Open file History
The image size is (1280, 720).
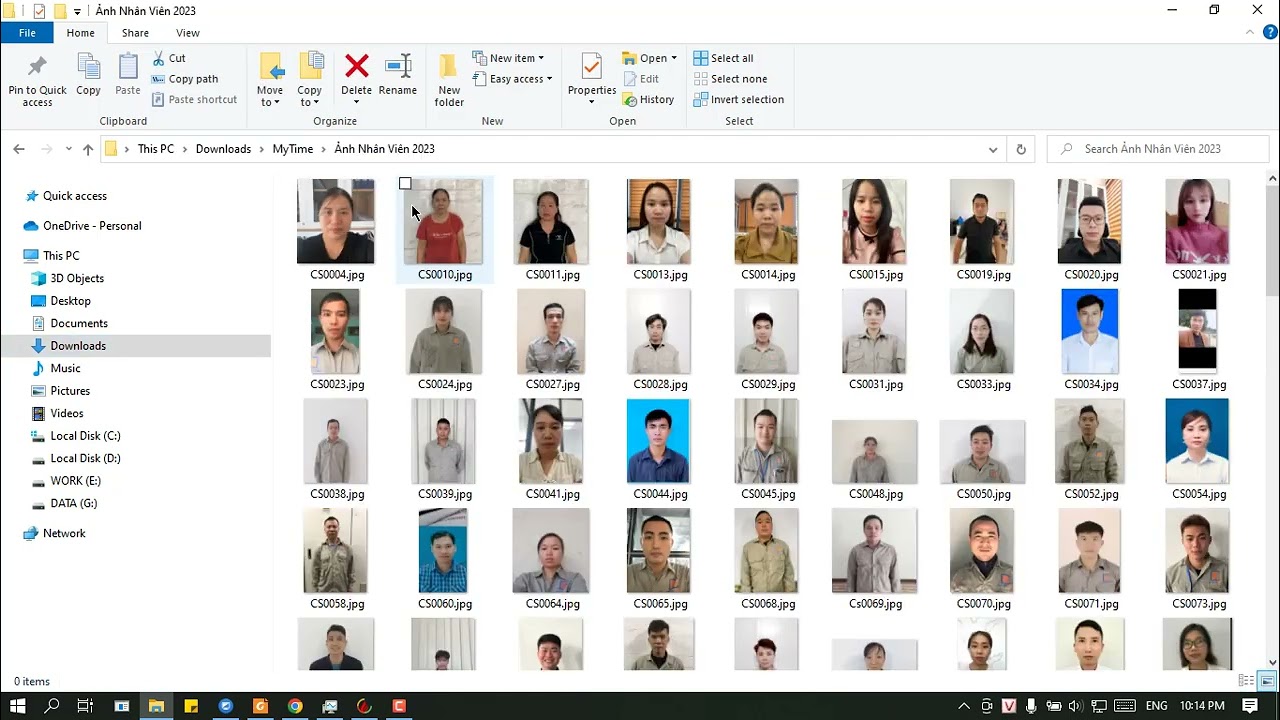pos(648,100)
